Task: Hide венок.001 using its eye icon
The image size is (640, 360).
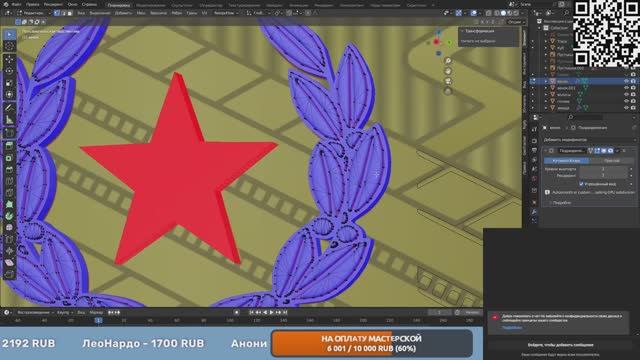Action: tap(627, 88)
